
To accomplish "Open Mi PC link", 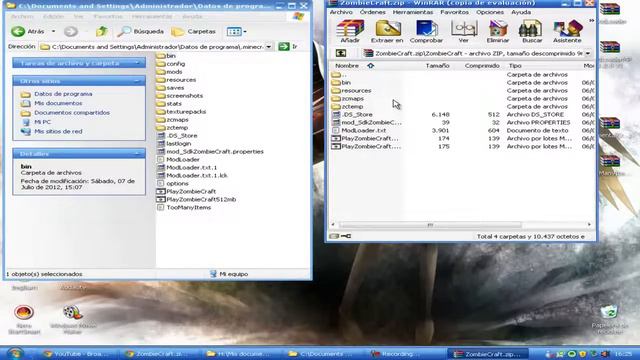I will 42,122.
